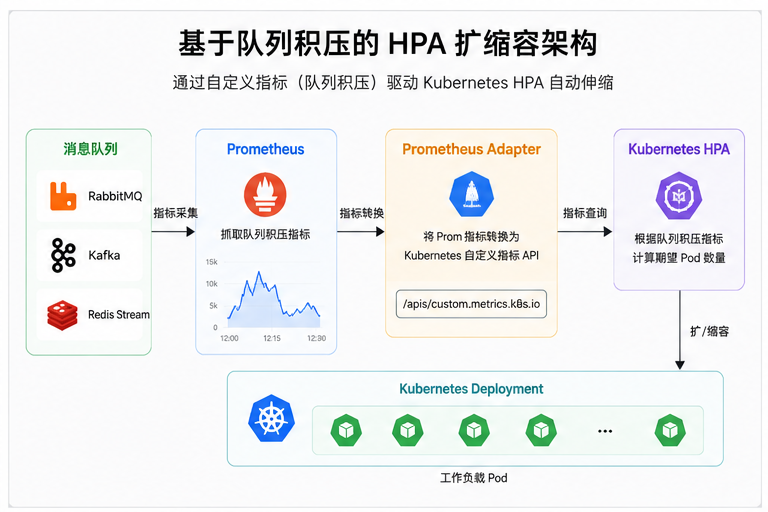The image size is (768, 512).
Task: Click the RabbitMQ label text
Action: pyautogui.click(x=115, y=196)
